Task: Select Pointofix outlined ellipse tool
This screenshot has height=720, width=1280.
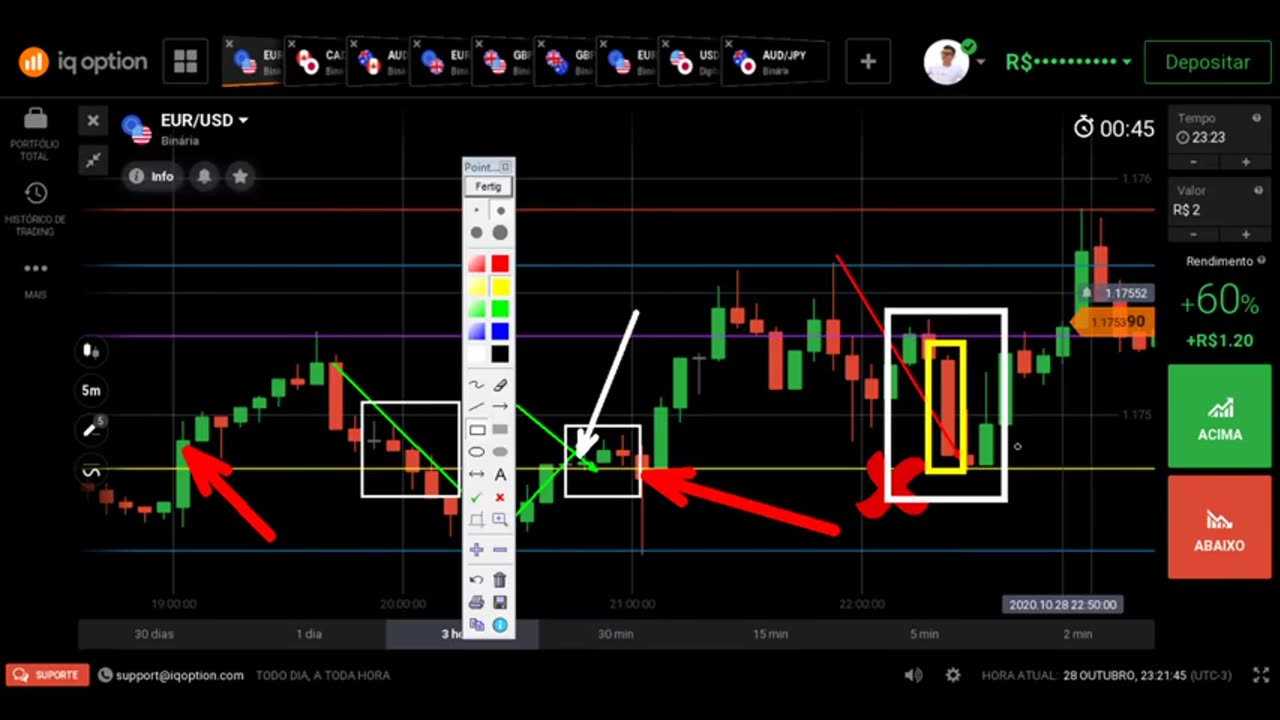Action: [477, 452]
